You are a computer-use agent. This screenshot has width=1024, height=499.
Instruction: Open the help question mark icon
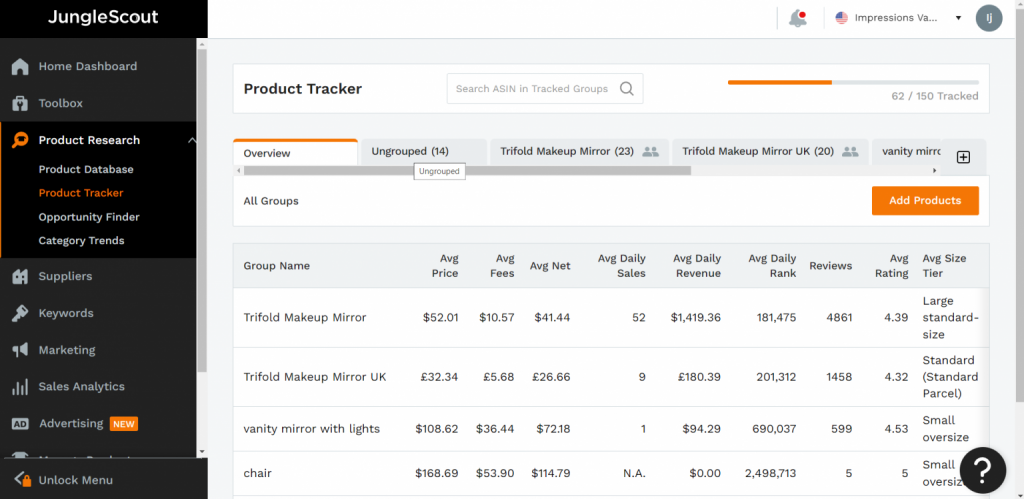tap(983, 470)
